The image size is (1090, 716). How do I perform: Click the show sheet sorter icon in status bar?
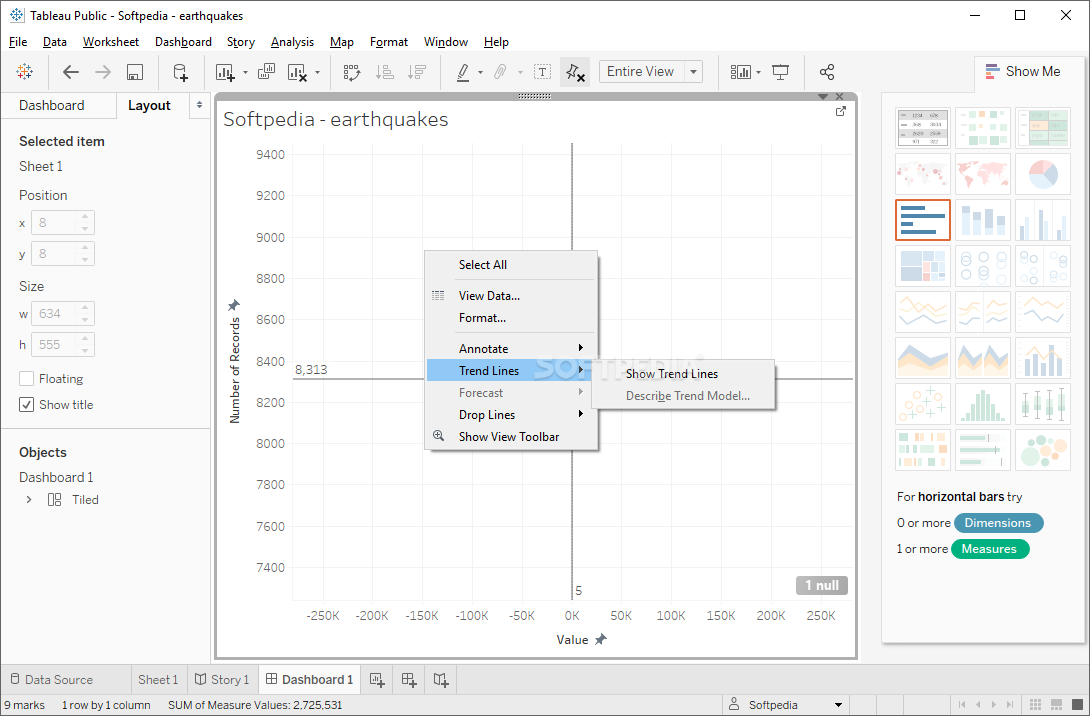coord(1035,704)
